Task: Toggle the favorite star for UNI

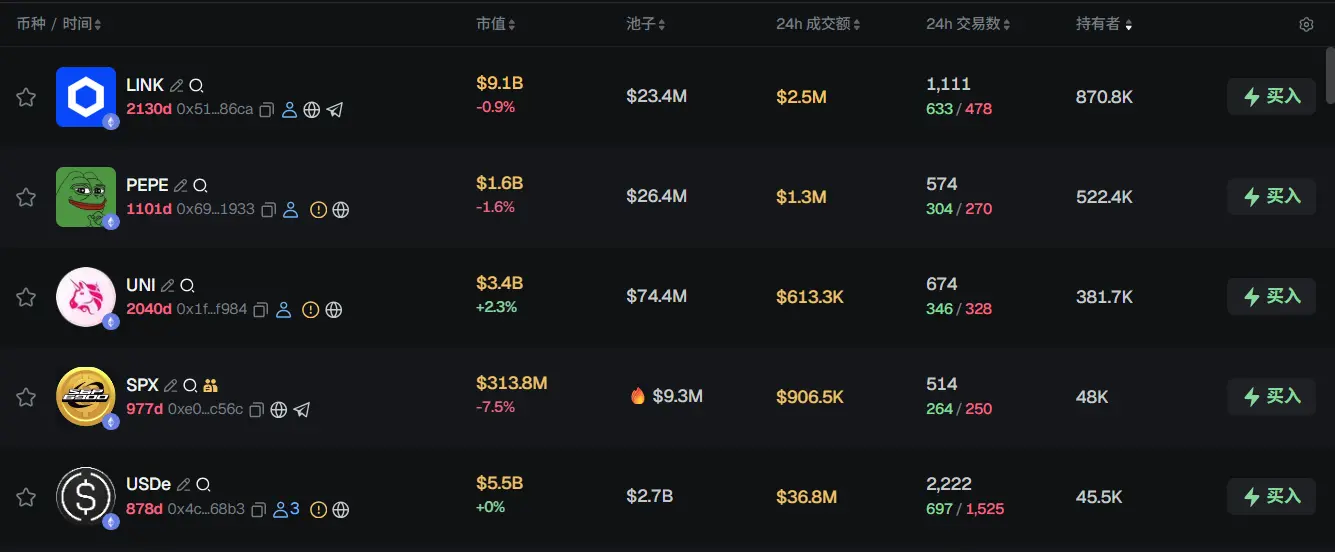Action: [26, 297]
